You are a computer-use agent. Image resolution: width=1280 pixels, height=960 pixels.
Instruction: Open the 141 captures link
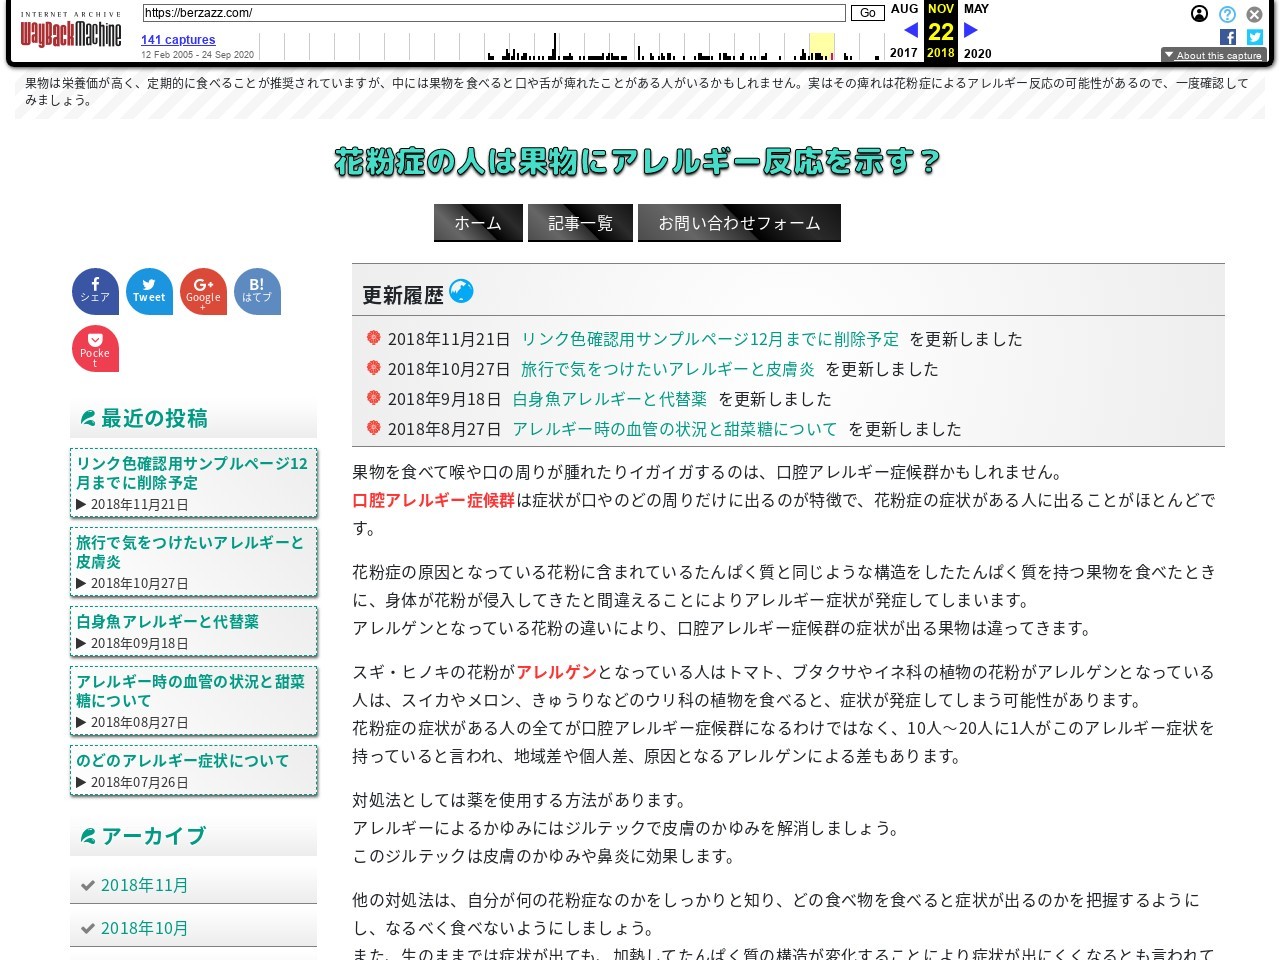pos(178,40)
